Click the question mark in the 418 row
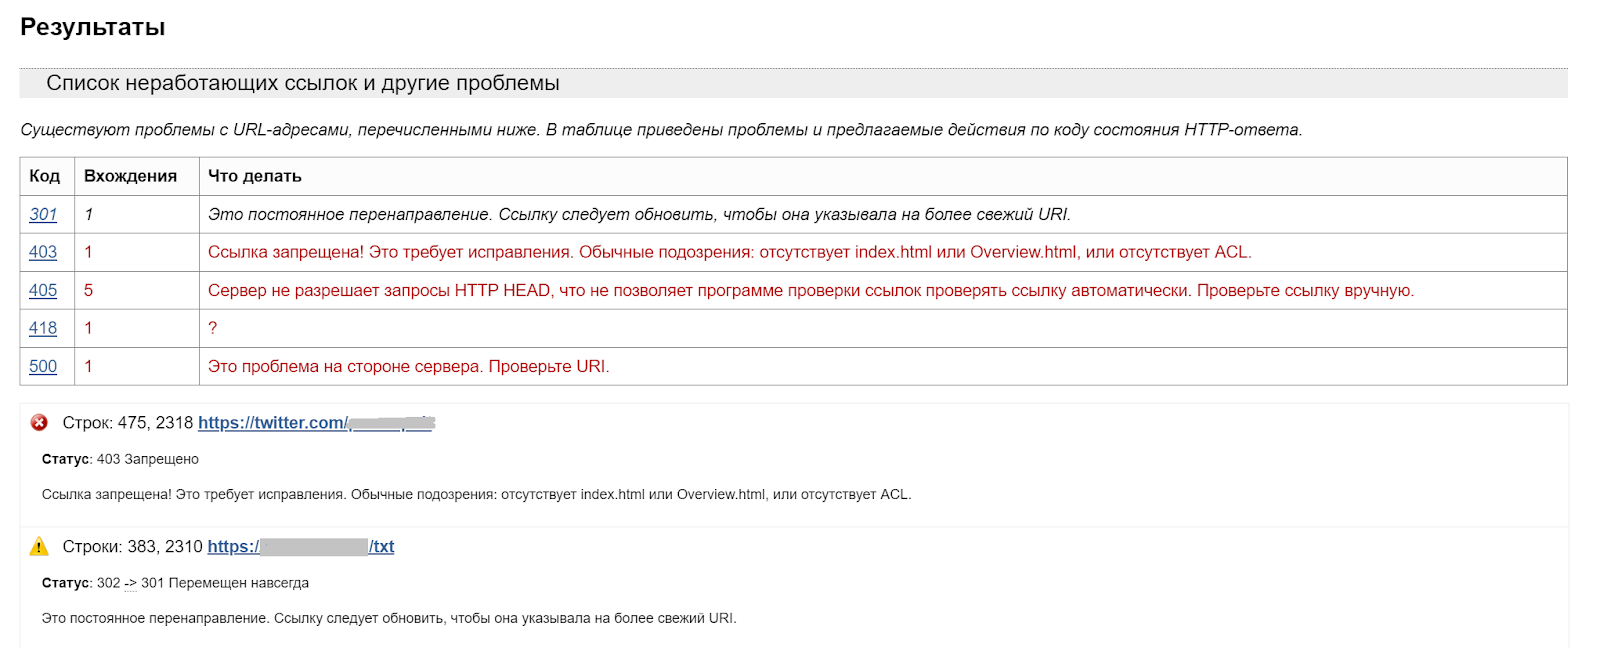The width and height of the screenshot is (1600, 648). (x=212, y=328)
